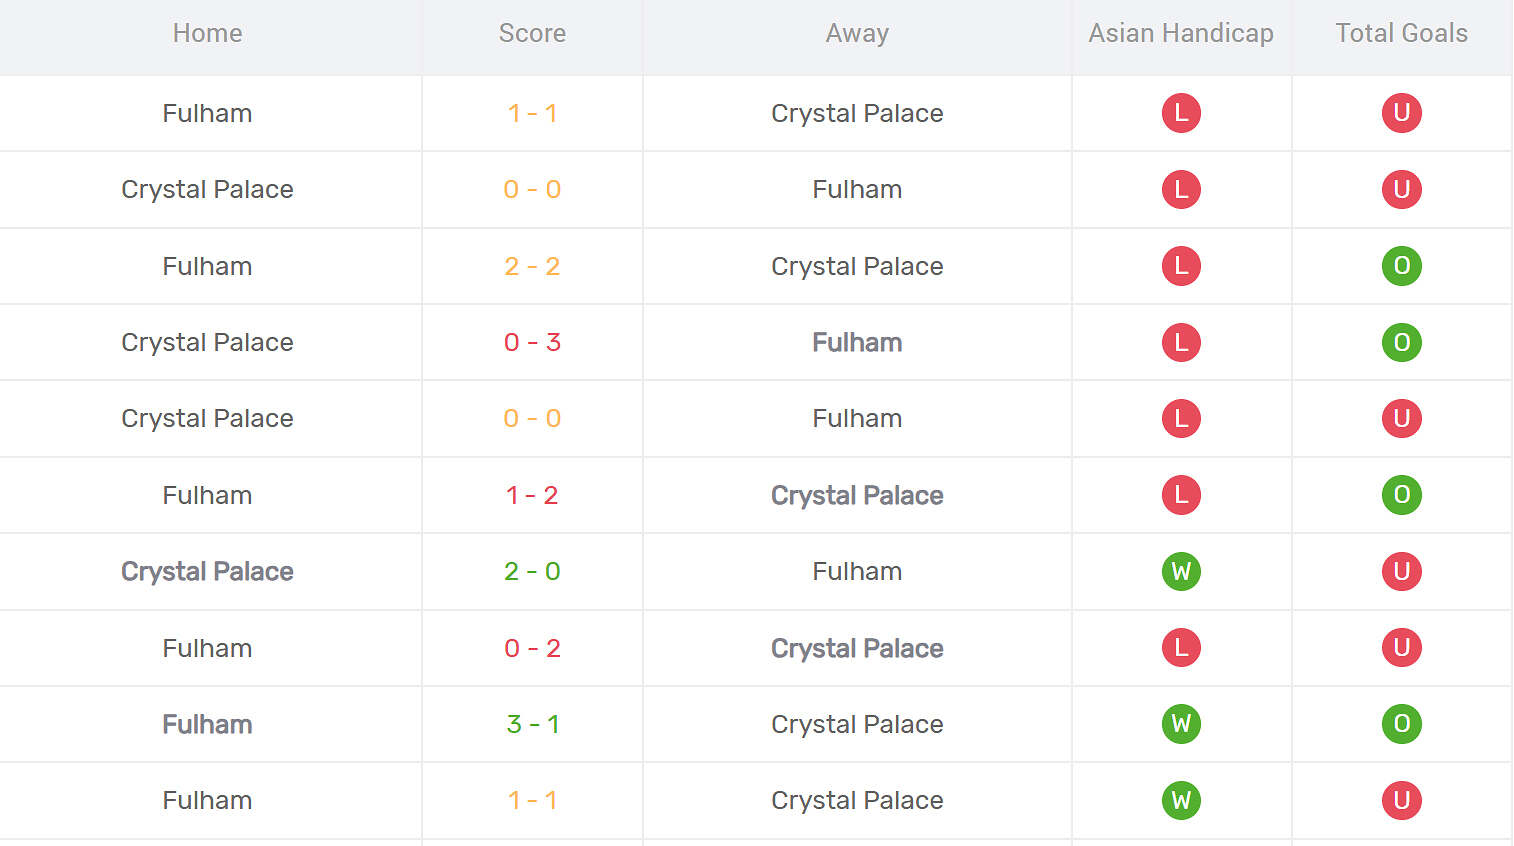The image size is (1514, 846).
Task: Click the red U badge in the 0 - 2 row
Action: [x=1401, y=648]
